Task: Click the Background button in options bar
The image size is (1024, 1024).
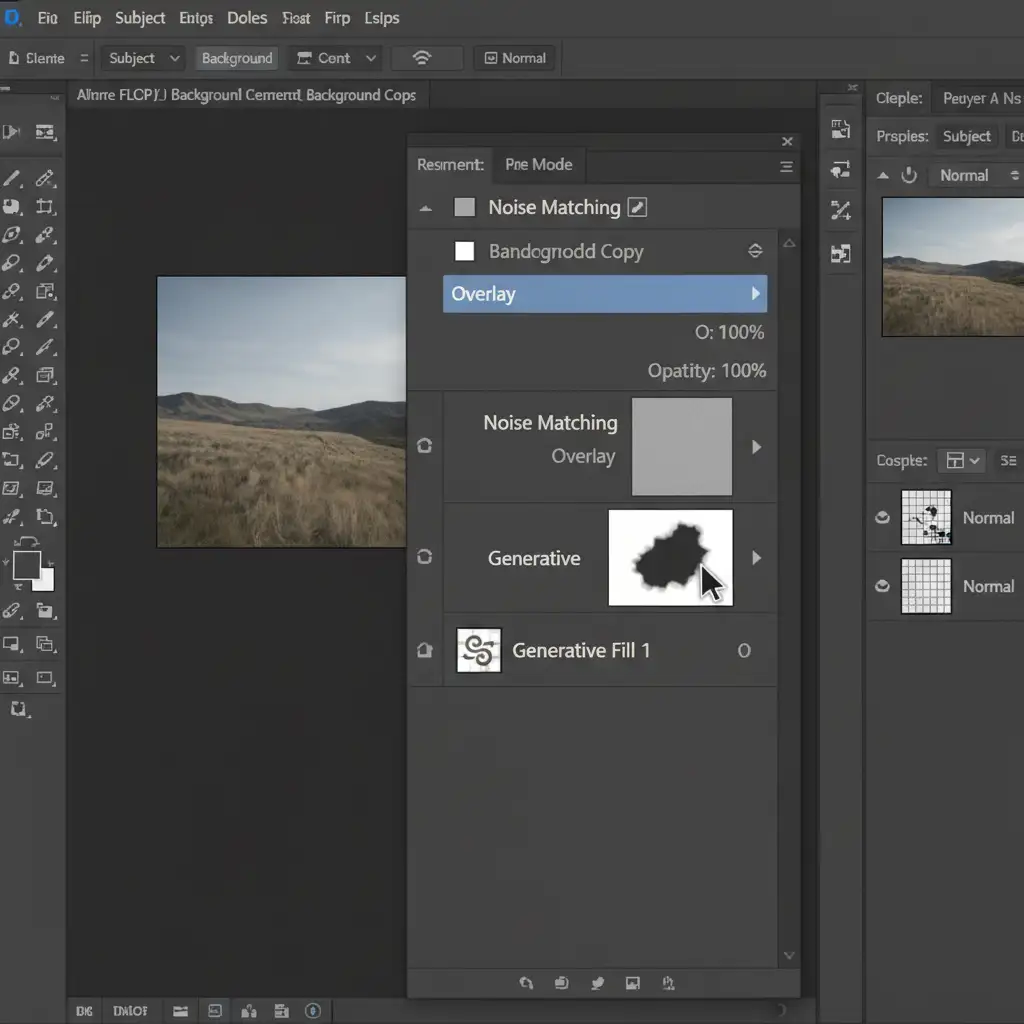Action: click(x=237, y=58)
